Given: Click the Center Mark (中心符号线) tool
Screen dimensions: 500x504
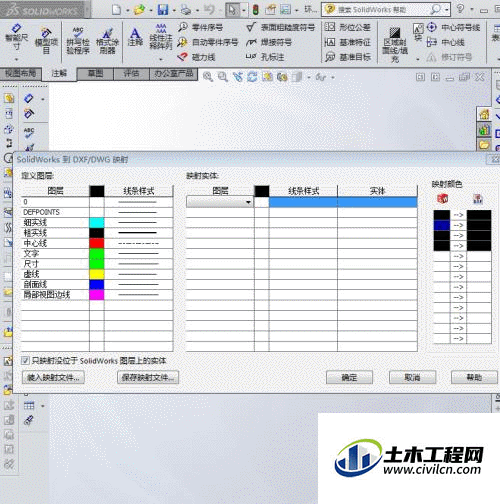Looking at the screenshot, I should point(453,27).
